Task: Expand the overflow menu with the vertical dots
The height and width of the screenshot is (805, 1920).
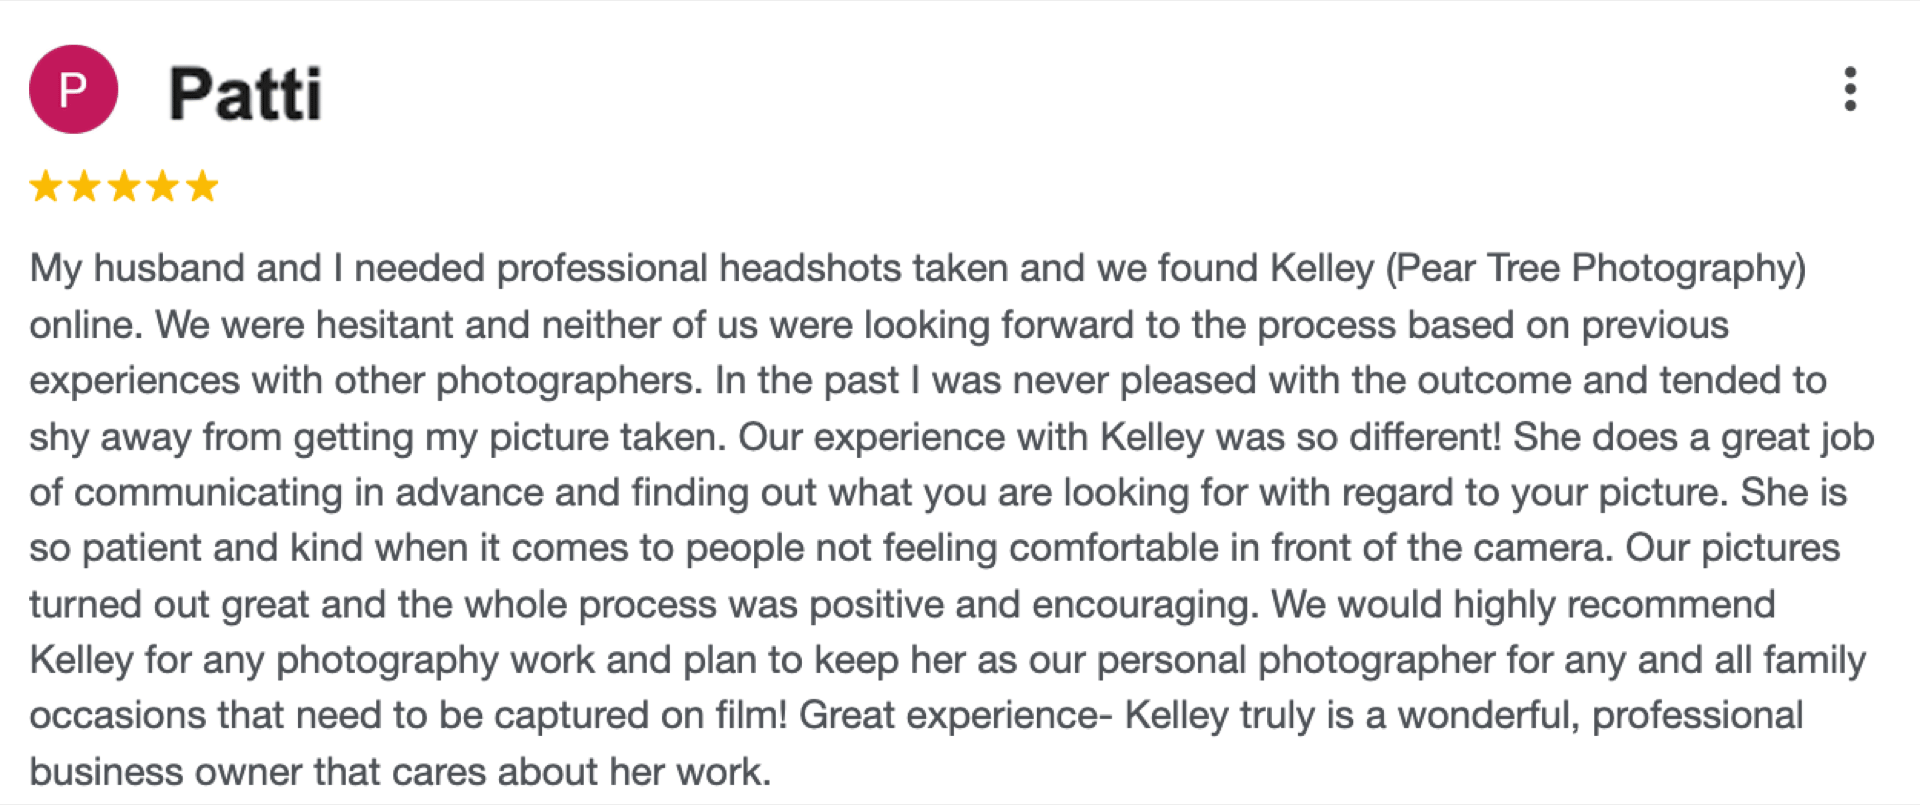Action: [1851, 88]
